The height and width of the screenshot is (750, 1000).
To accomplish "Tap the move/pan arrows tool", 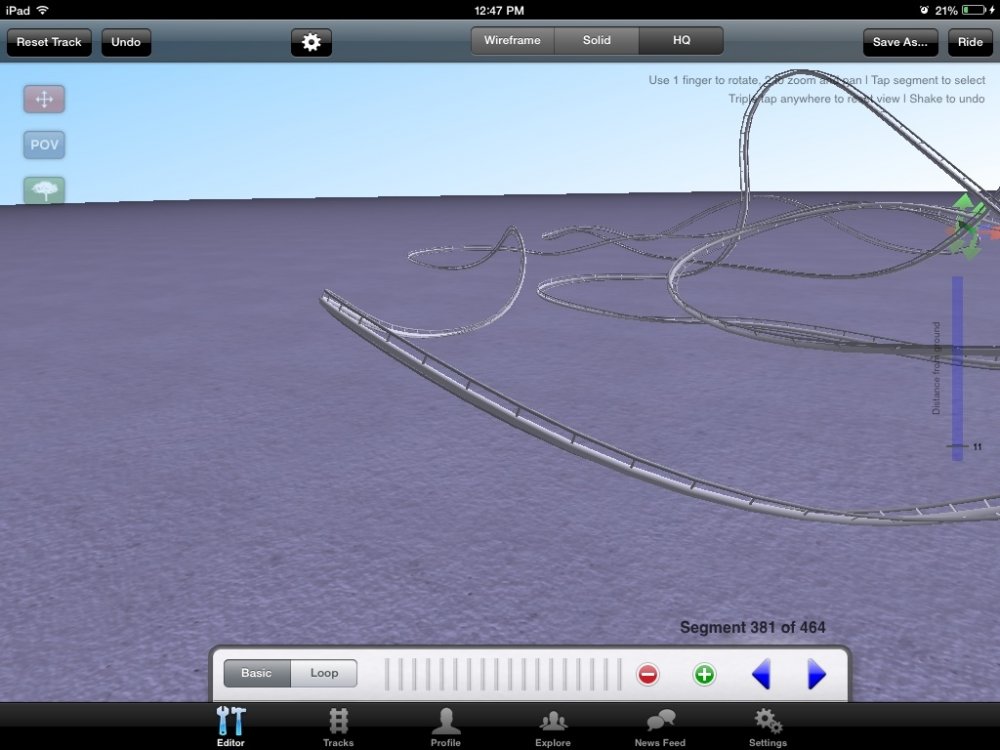I will (x=44, y=99).
